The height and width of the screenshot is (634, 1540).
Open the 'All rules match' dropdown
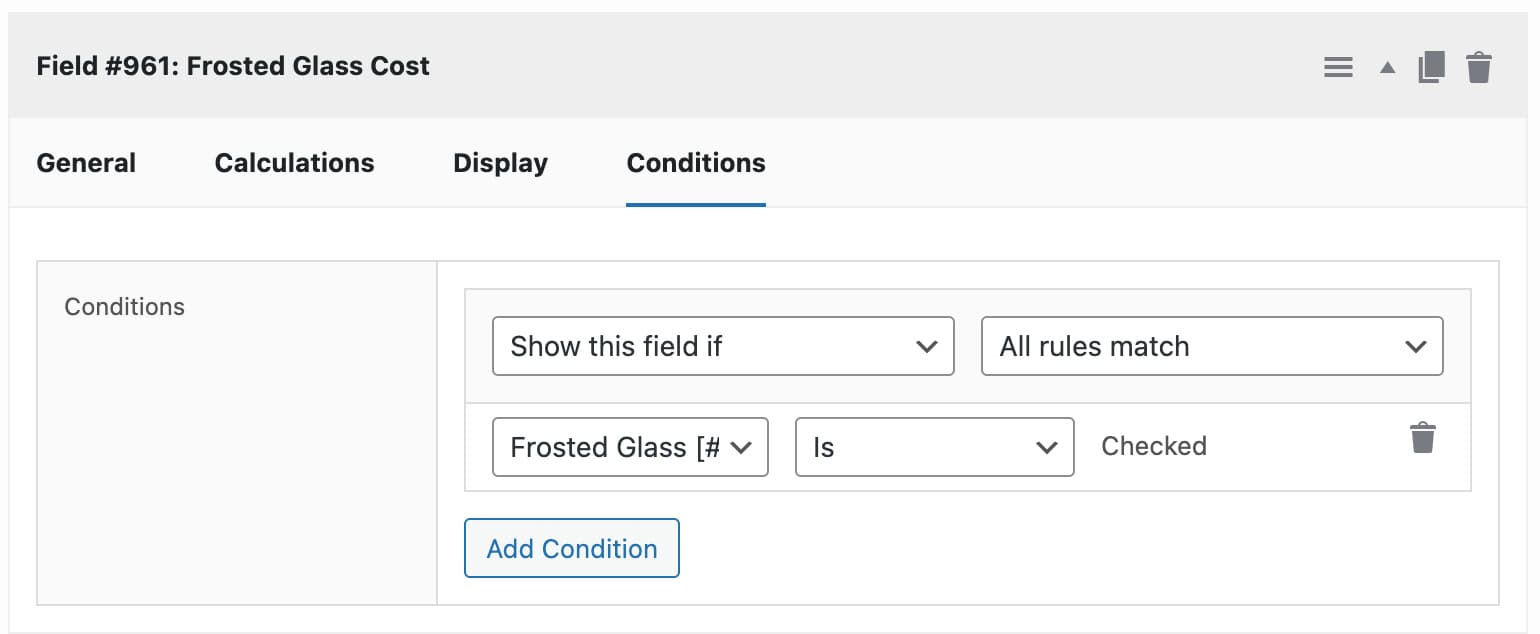pos(1211,346)
